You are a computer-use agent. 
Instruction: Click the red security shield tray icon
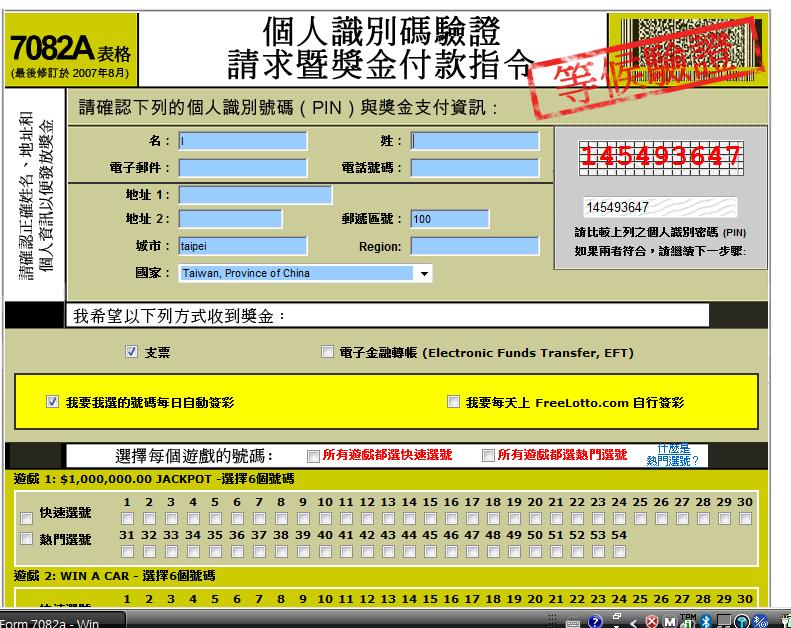coord(652,622)
